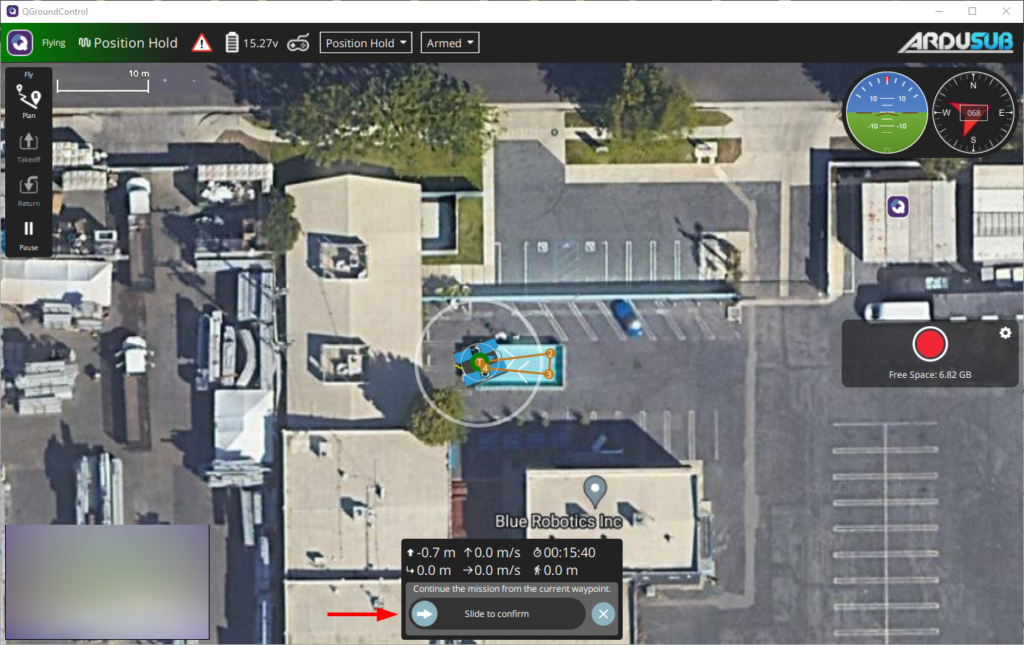Zoom in map with plus button
Screen dimensions: 1024x645
[x=165, y=80]
